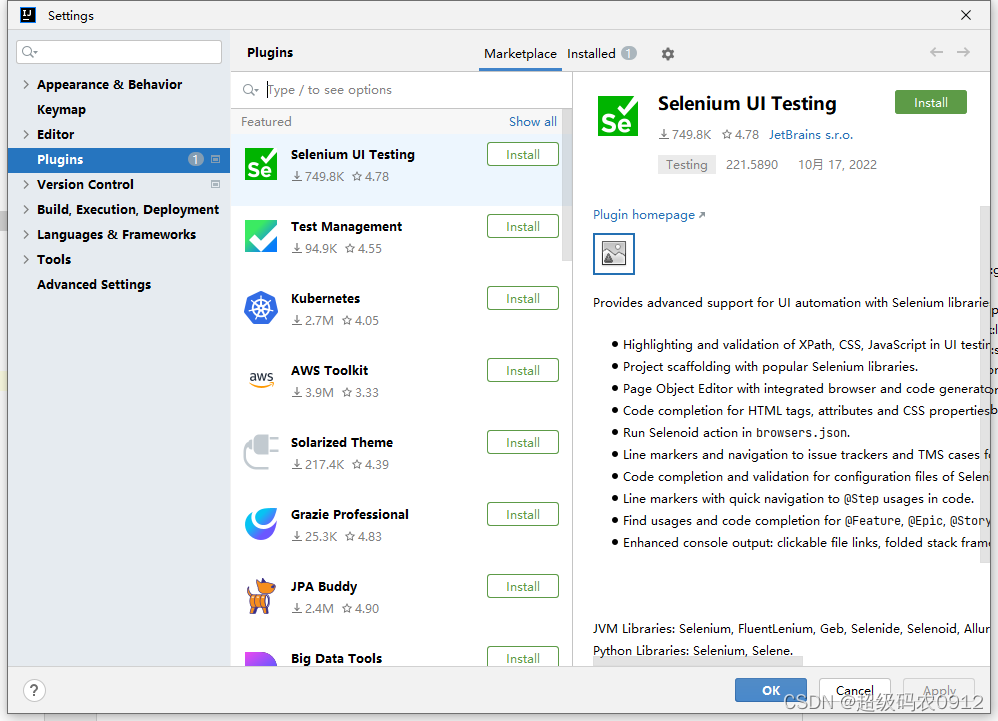Screen dimensions: 998x721
Task: Install the JPA Buddy plugin
Action: click(x=523, y=586)
